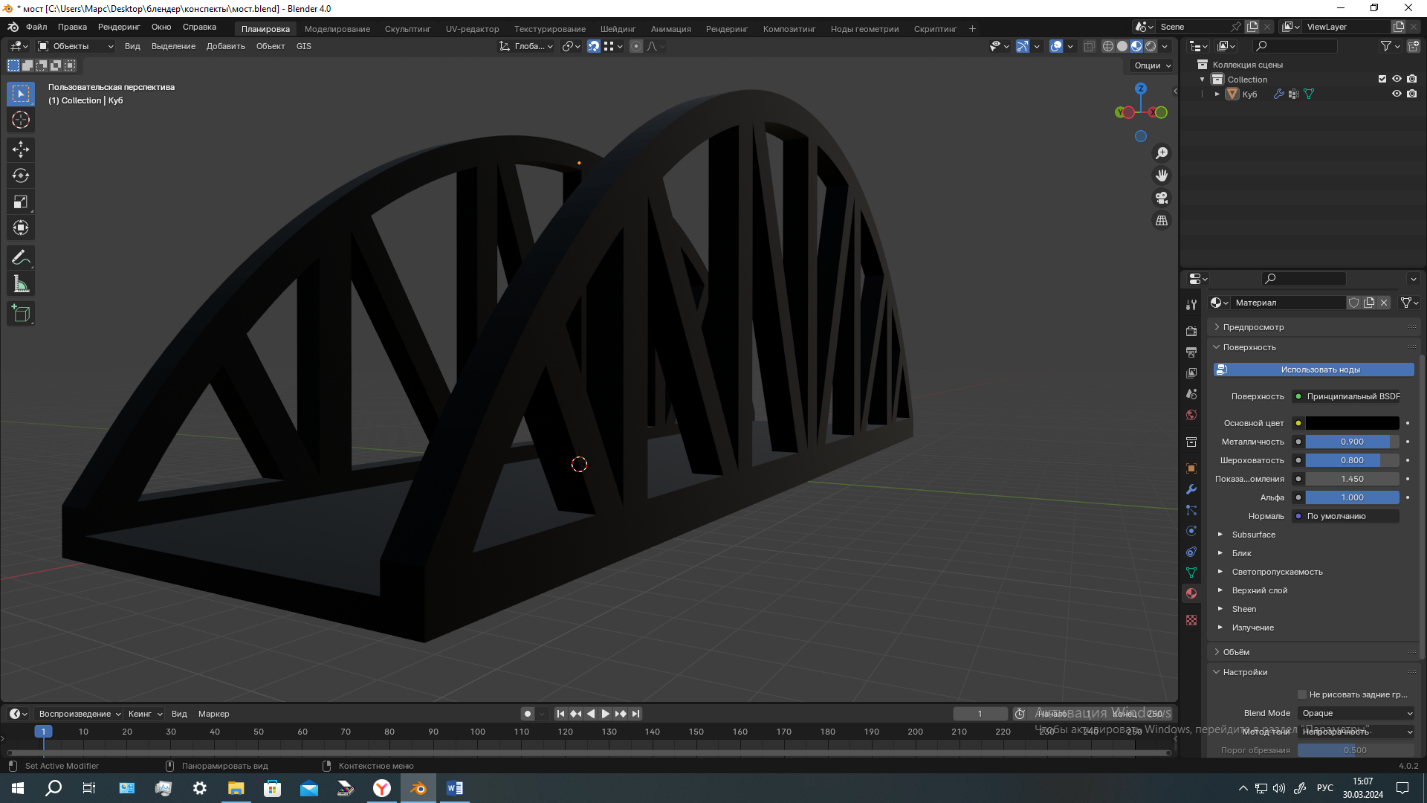Hide the Collection with eye icon
The image size is (1427, 803).
(x=1397, y=79)
